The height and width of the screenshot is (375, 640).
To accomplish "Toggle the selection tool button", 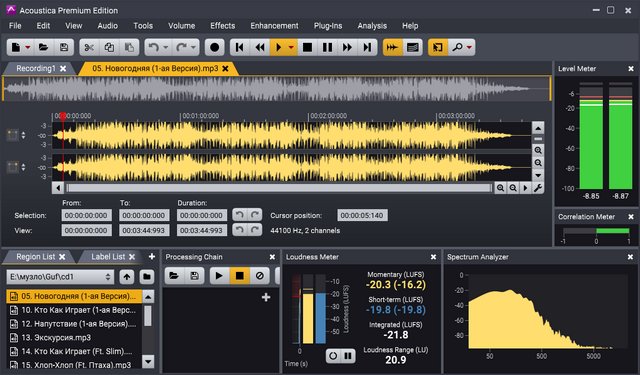I will click(438, 47).
